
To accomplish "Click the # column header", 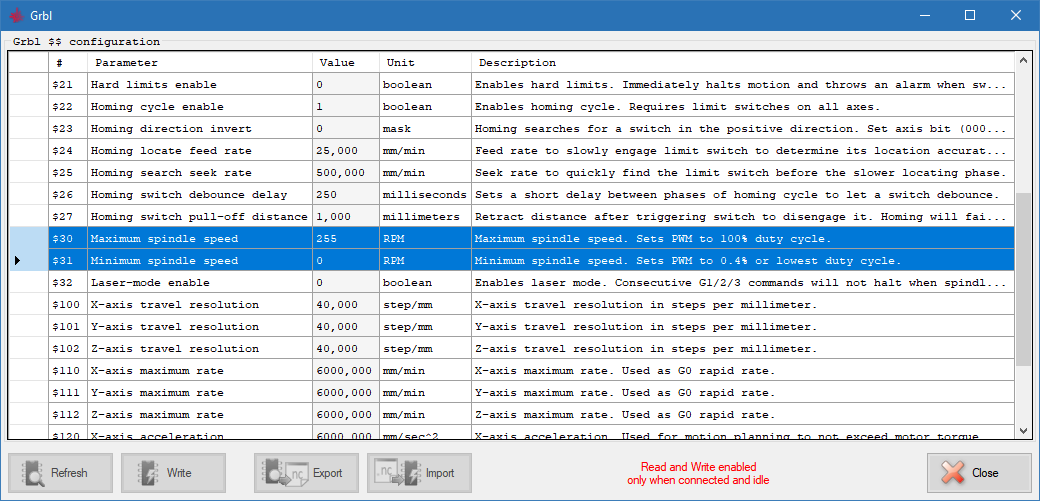I will 68,63.
